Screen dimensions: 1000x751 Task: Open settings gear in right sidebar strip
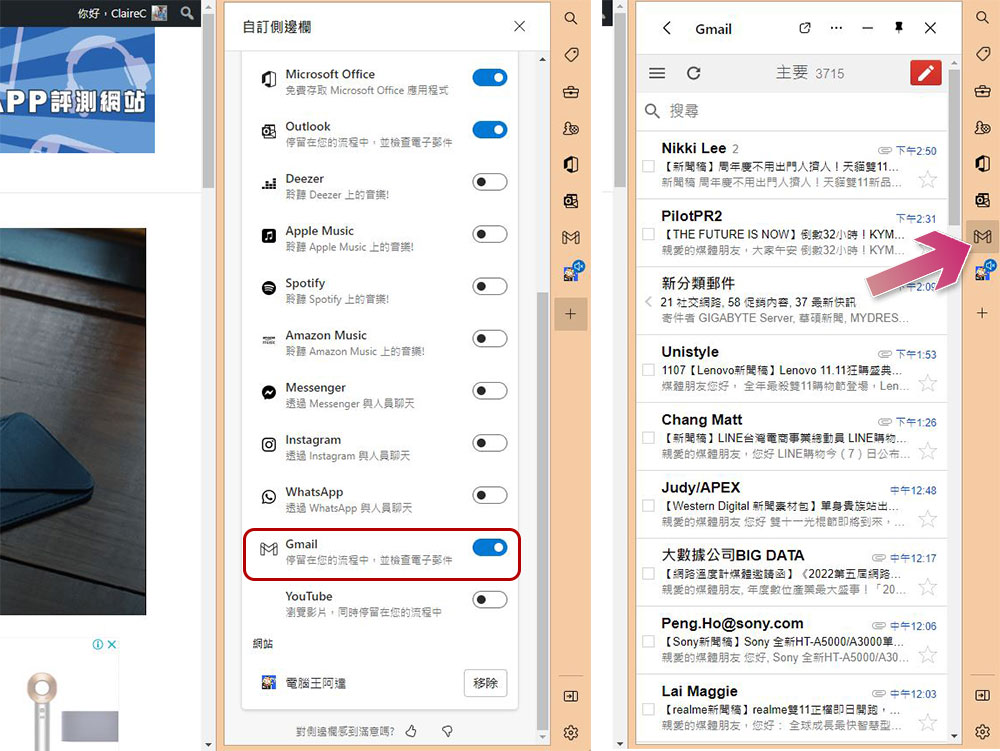pyautogui.click(x=982, y=732)
